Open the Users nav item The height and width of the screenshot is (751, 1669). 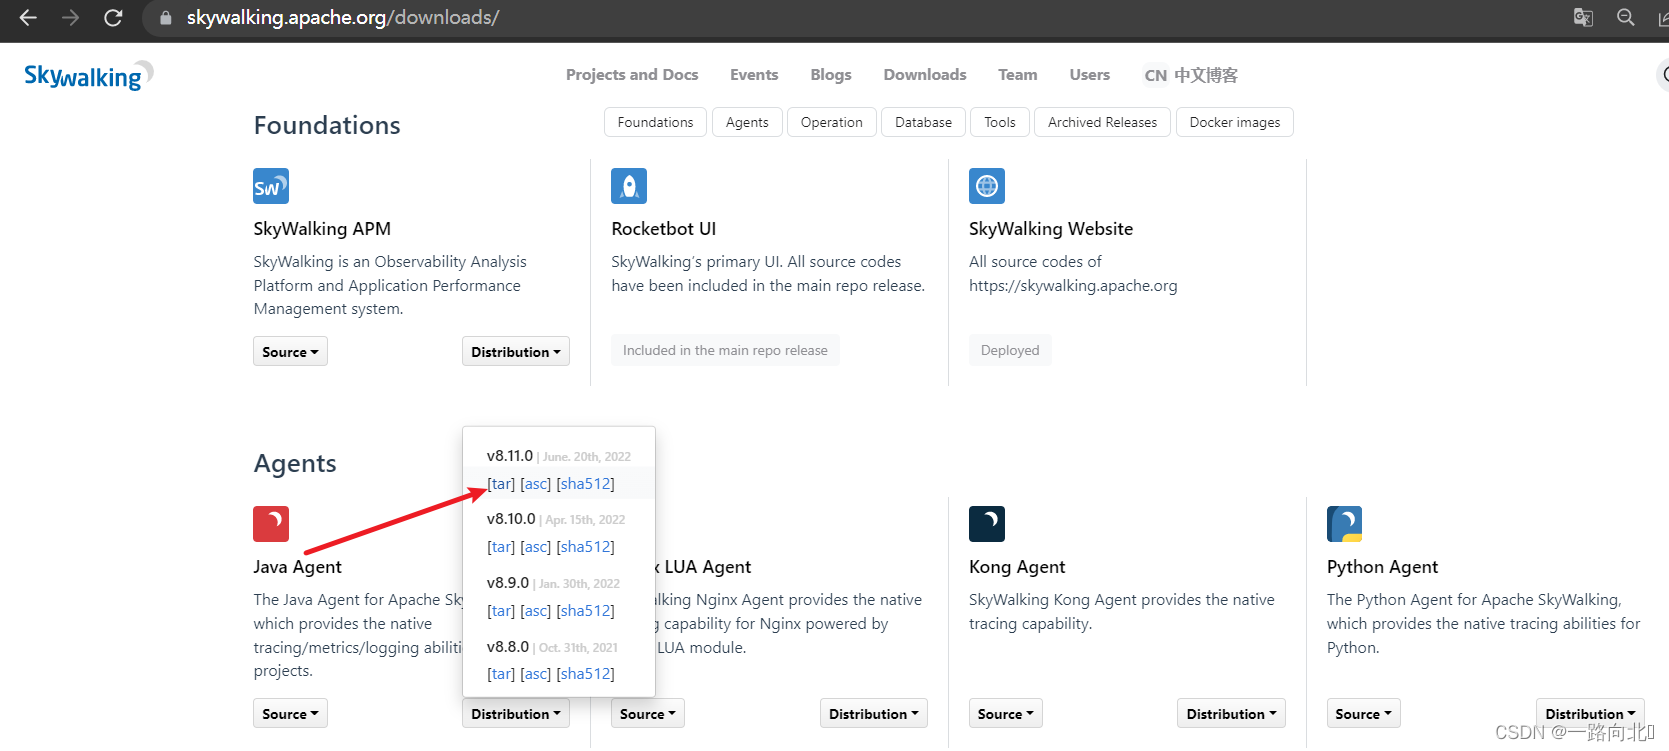(x=1090, y=75)
